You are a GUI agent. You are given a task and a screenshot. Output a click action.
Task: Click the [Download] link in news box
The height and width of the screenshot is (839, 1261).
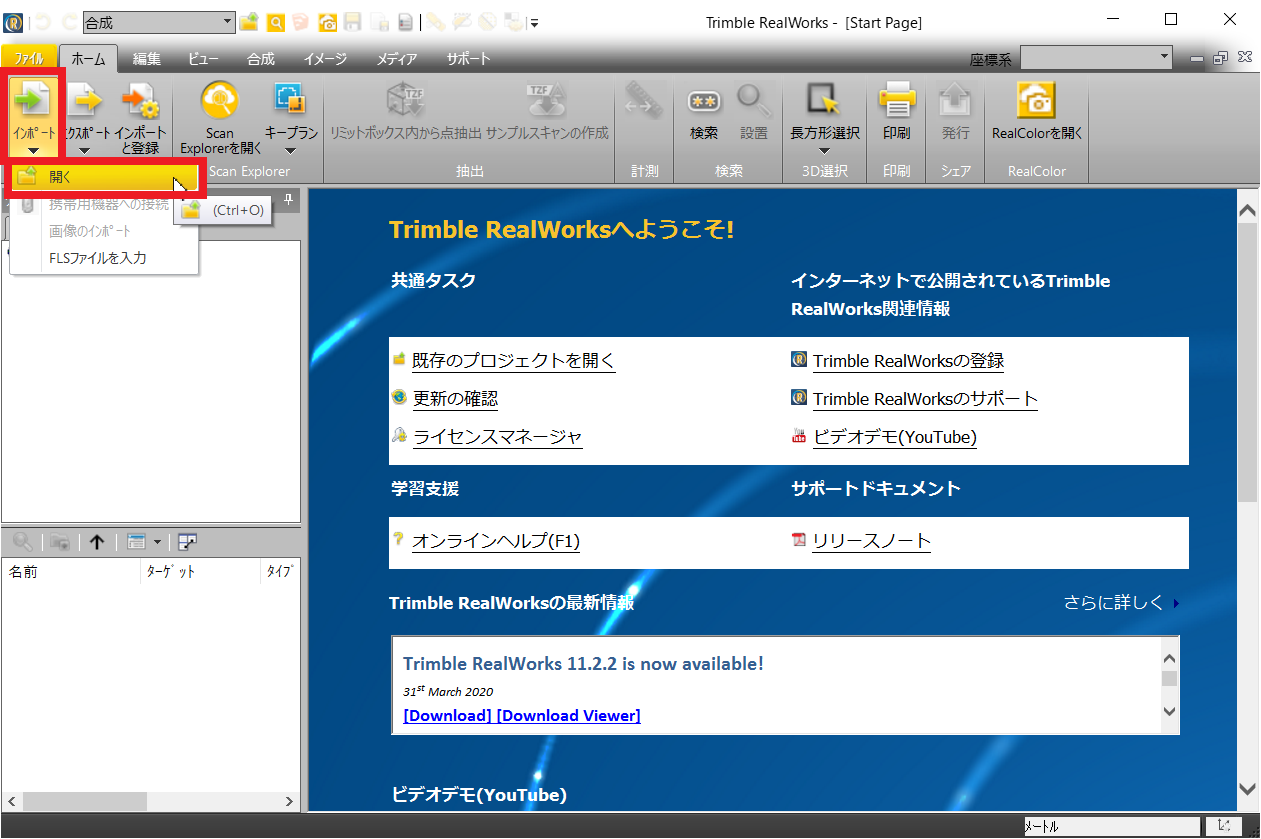pyautogui.click(x=447, y=716)
